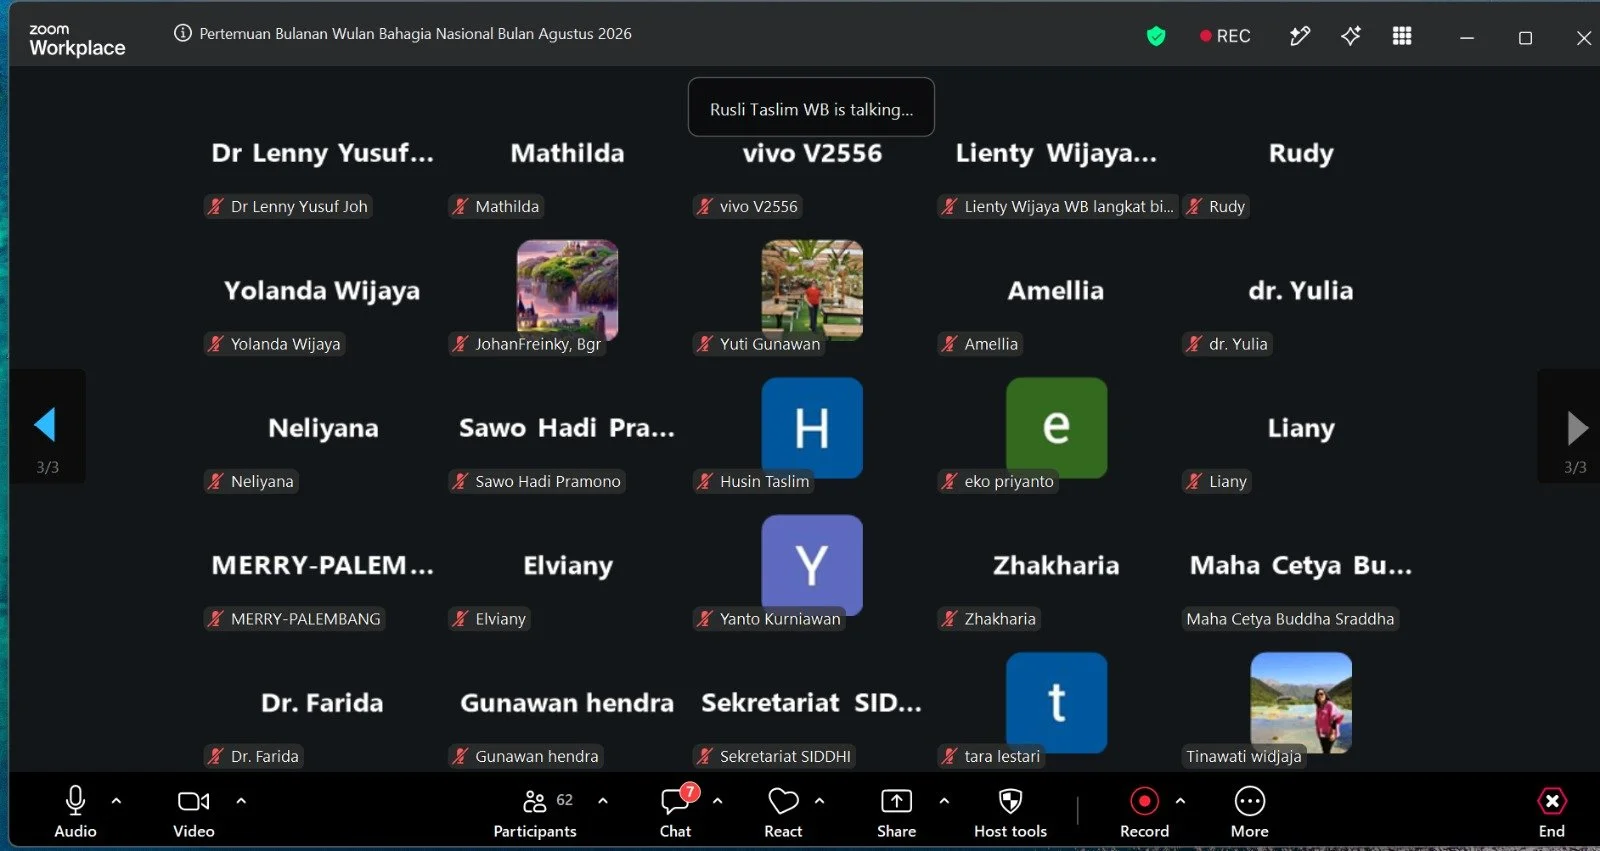
Task: Click the Maha Cetya Buddha Sraddha label
Action: pos(1290,619)
